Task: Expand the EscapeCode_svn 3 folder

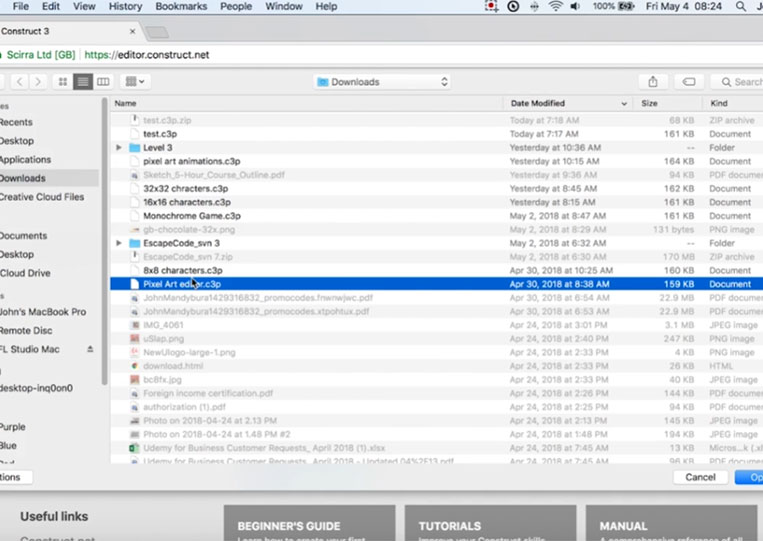Action: pos(119,243)
